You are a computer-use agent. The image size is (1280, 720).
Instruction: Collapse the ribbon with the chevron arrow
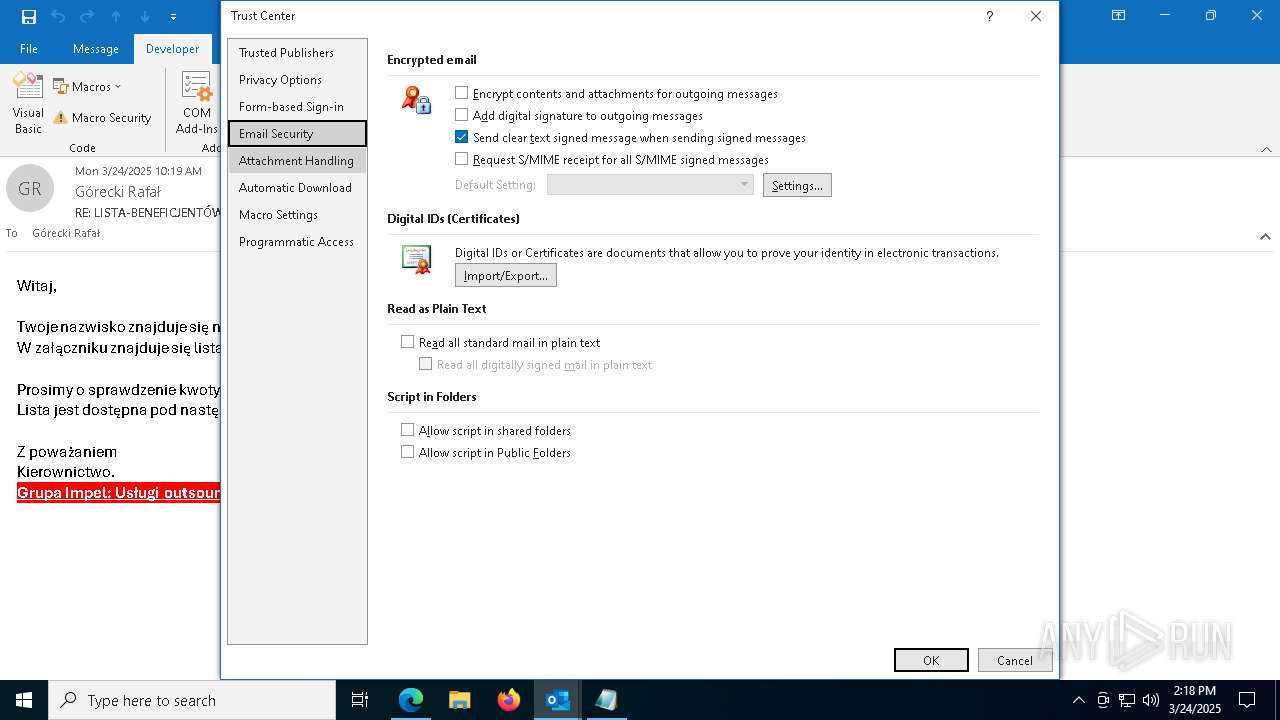(x=1266, y=149)
